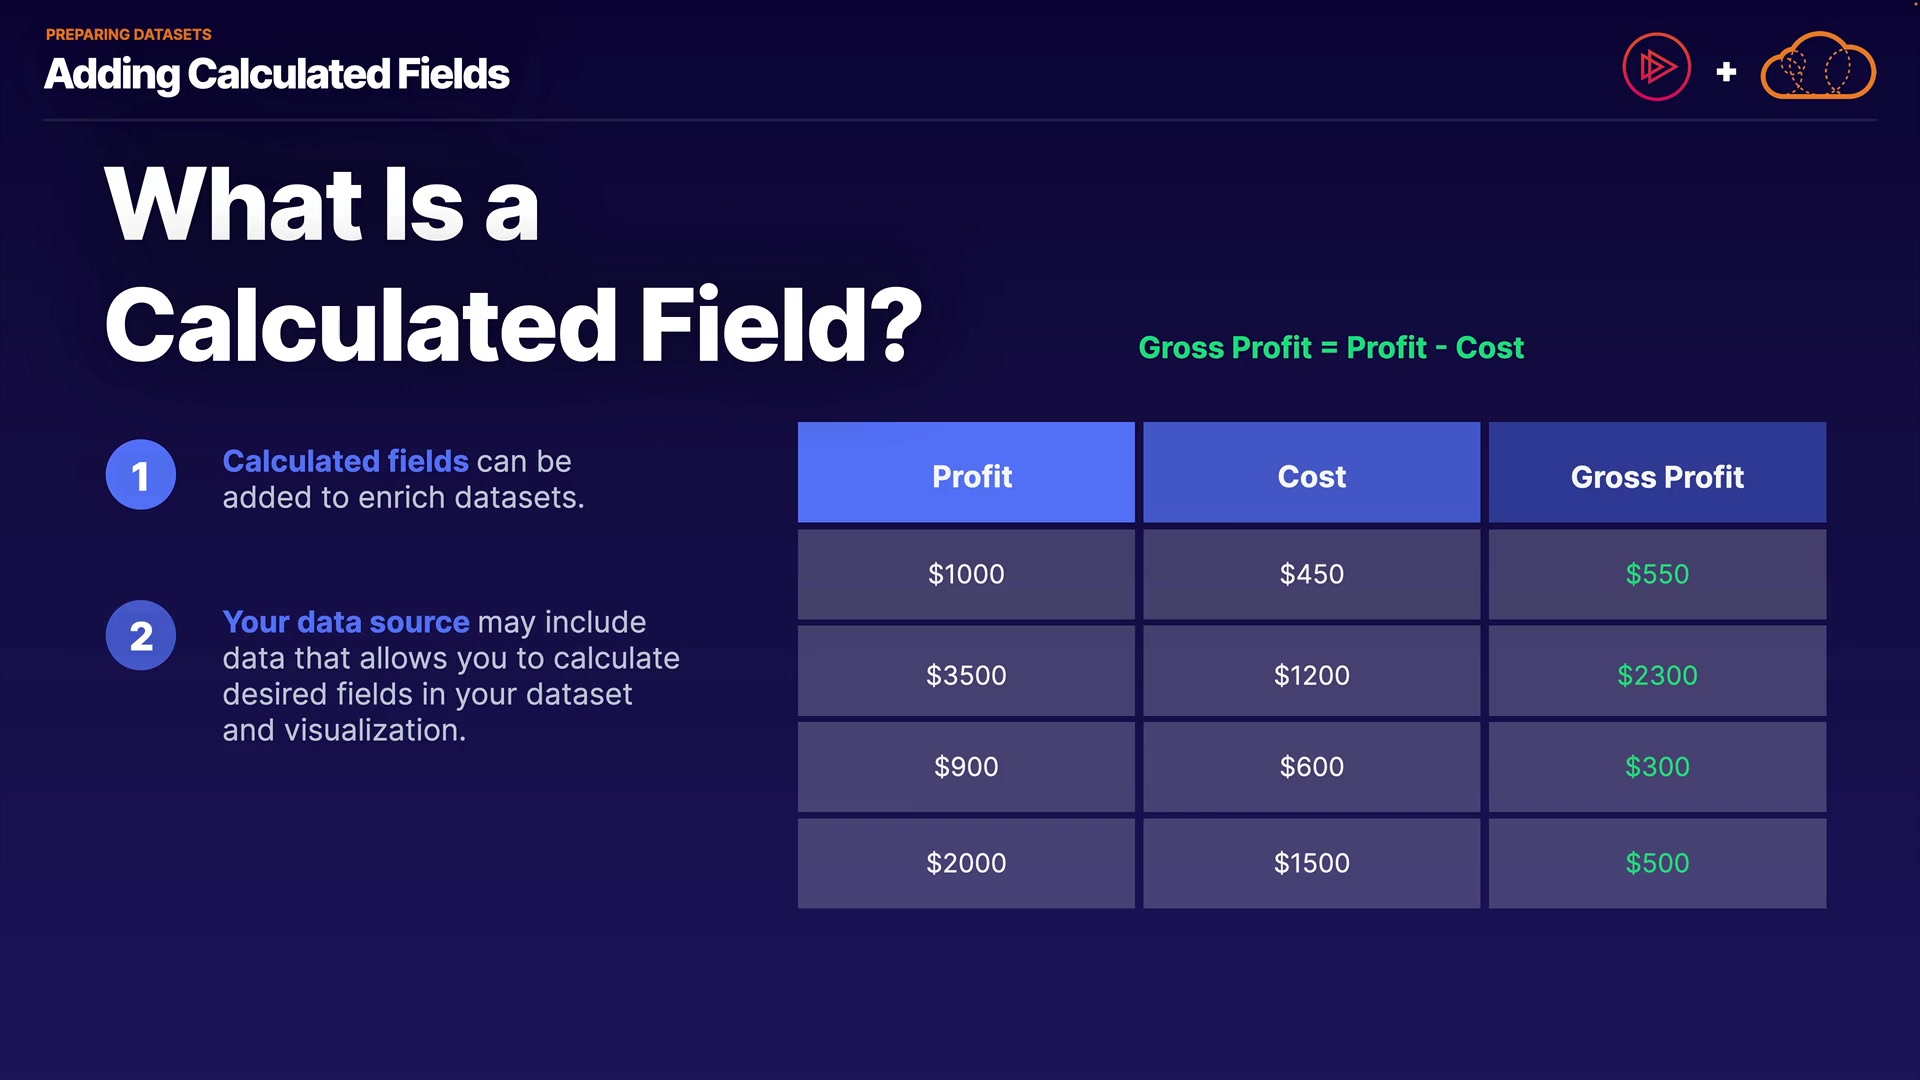The image size is (1920, 1080).
Task: Click the number 1 circle badge
Action: pyautogui.click(x=141, y=475)
